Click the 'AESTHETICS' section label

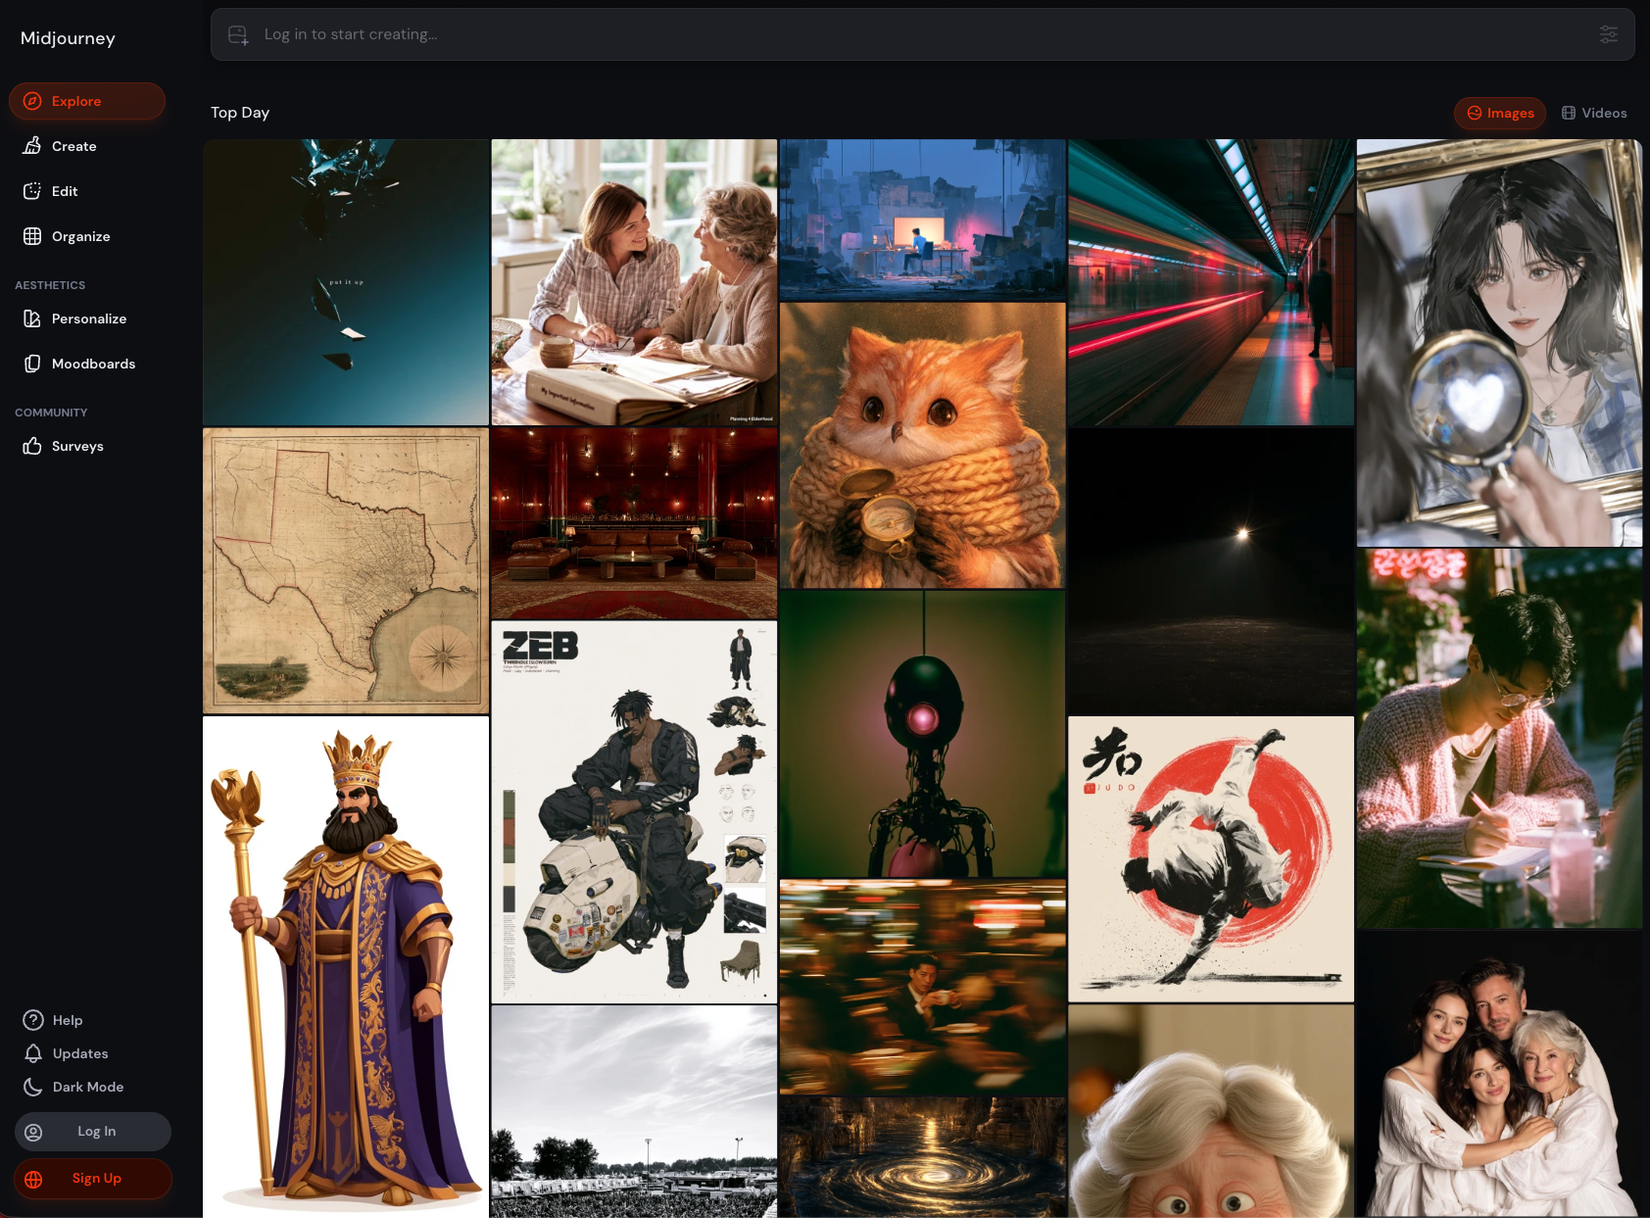(50, 285)
